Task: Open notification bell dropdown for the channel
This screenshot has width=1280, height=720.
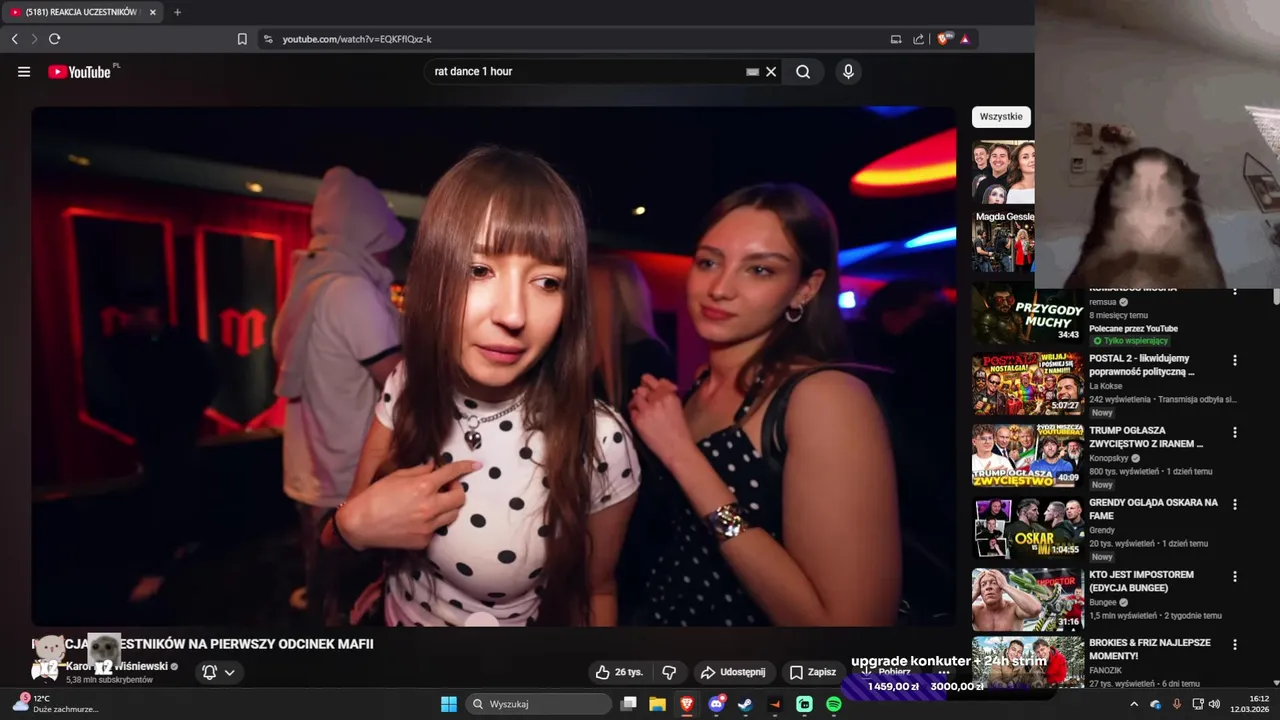Action: point(218,672)
